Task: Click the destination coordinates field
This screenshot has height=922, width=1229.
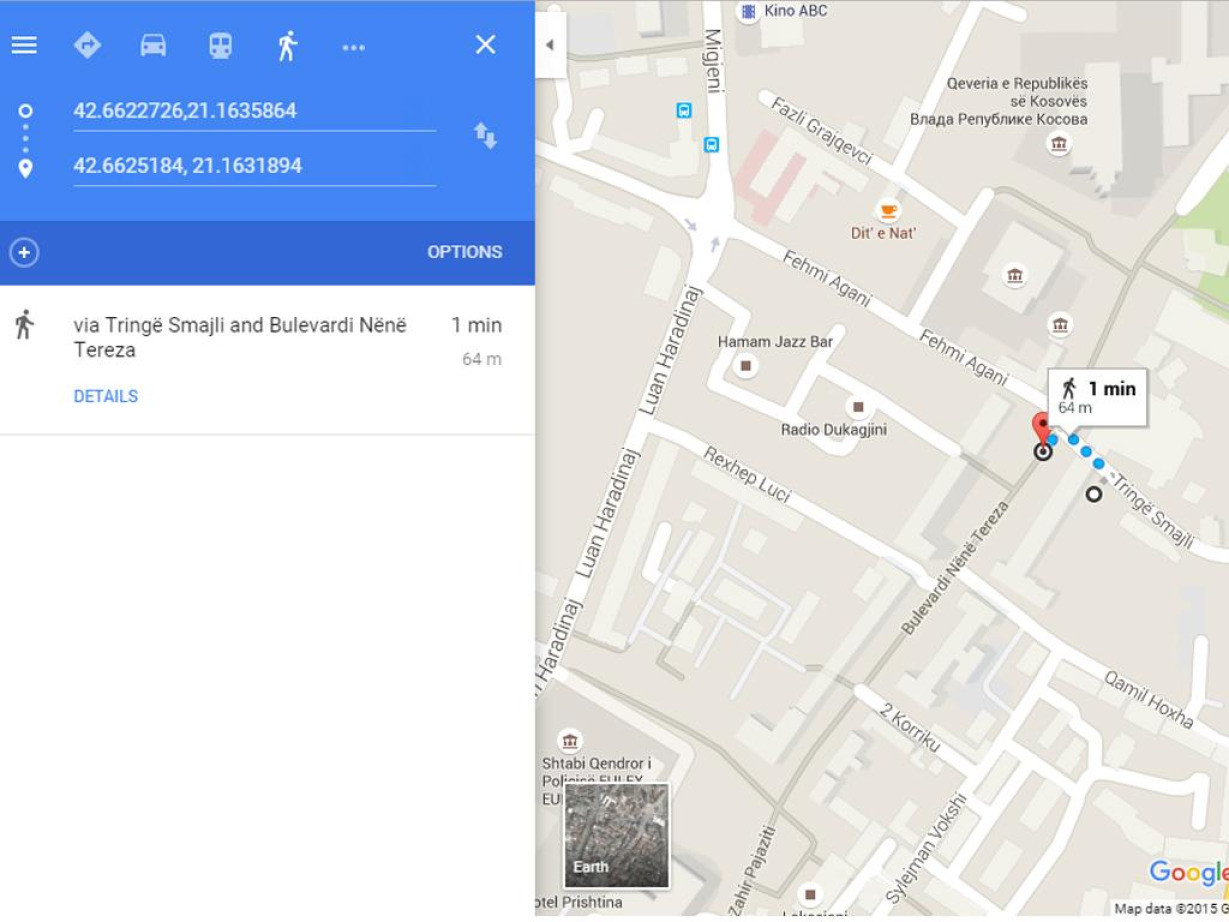Action: pyautogui.click(x=254, y=166)
